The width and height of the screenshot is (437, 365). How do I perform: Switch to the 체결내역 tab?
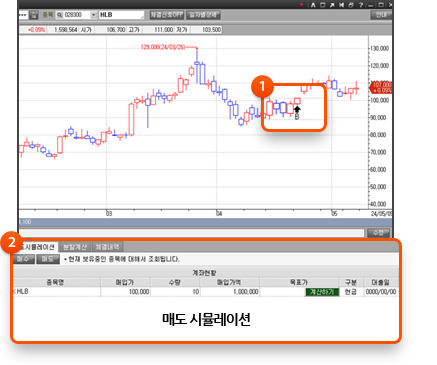tap(107, 247)
